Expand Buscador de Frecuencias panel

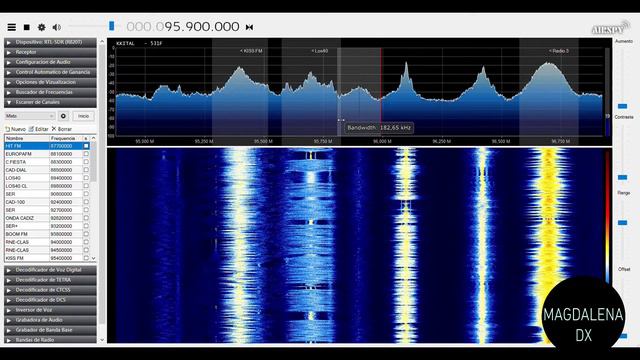[50, 92]
